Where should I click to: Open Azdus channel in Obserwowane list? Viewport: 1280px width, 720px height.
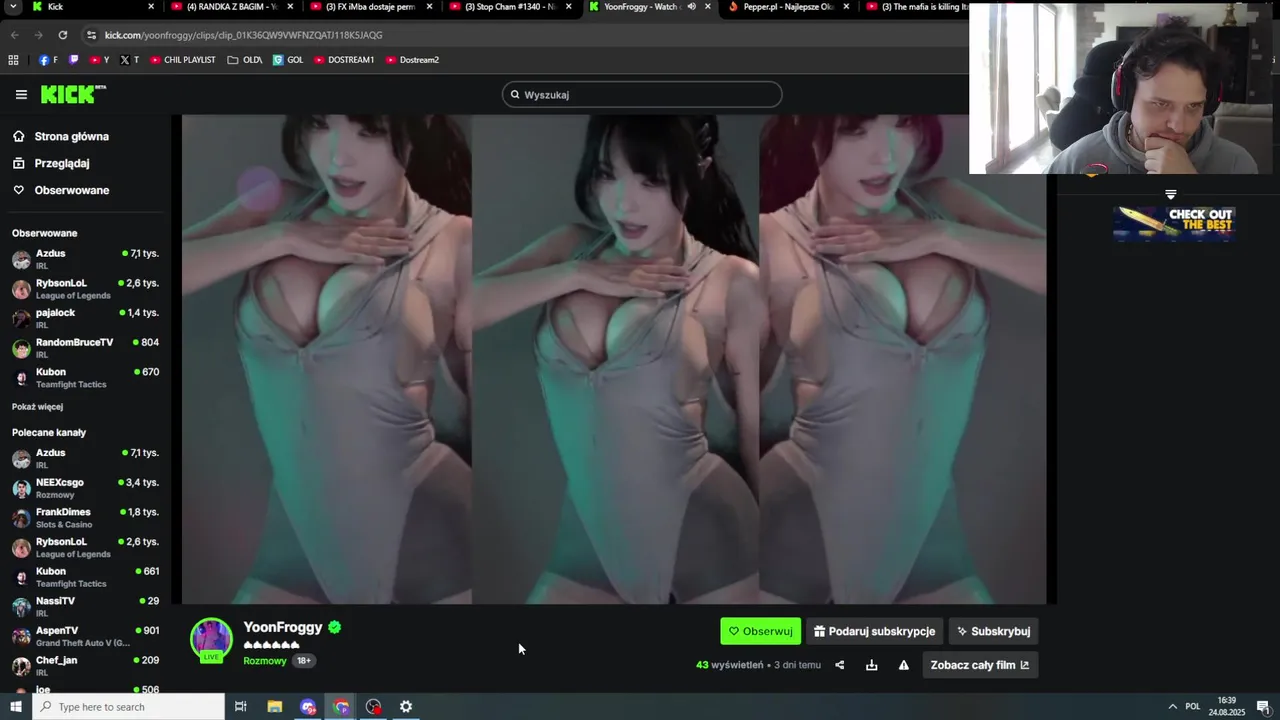85,259
